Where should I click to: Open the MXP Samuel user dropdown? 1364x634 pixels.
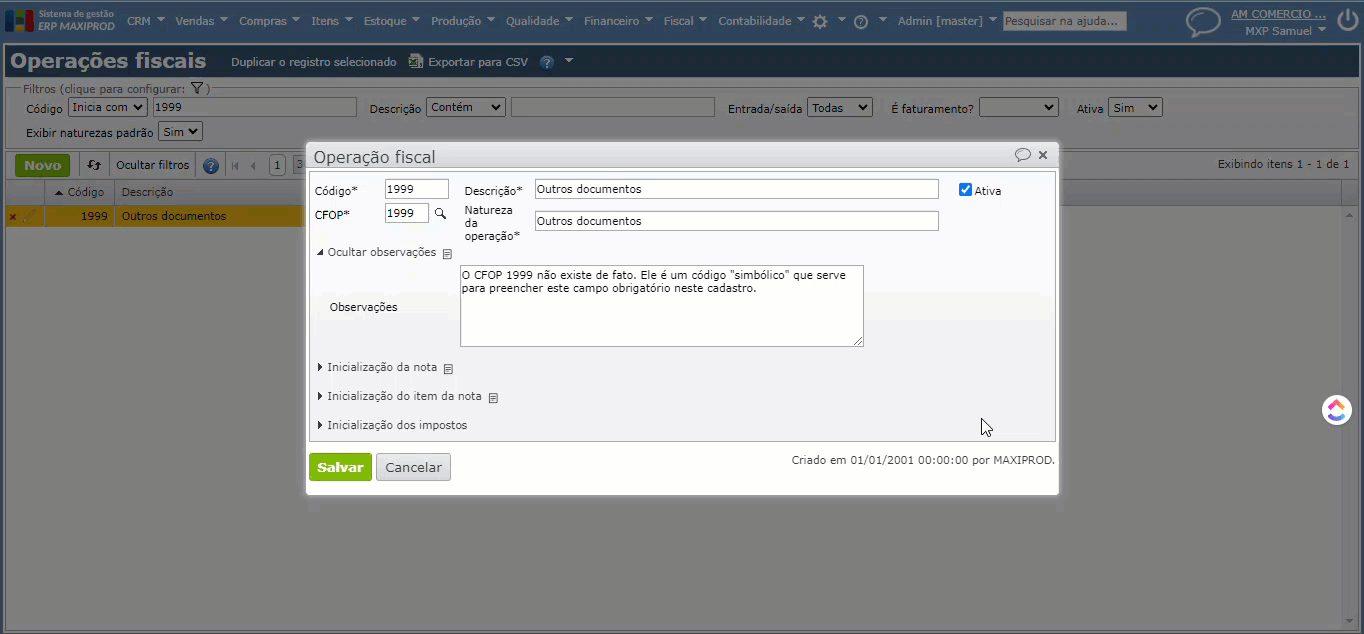click(1286, 31)
